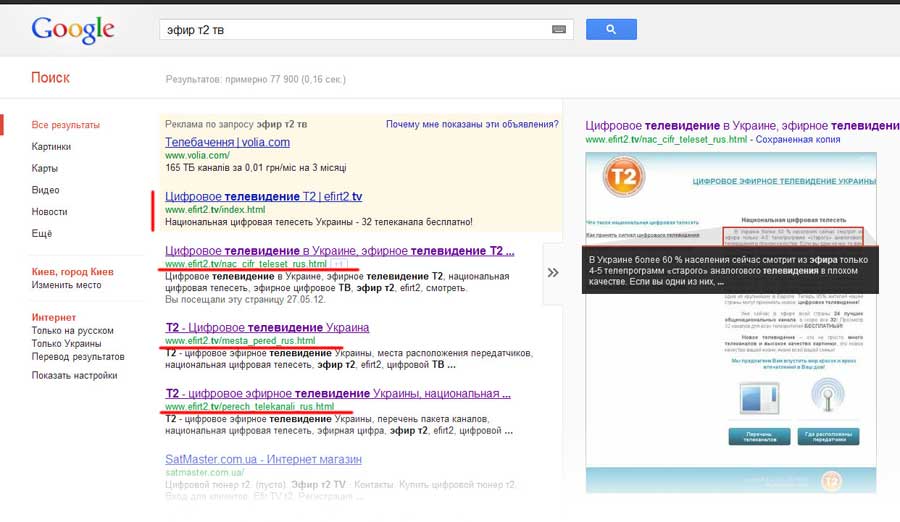The image size is (900, 522).
Task: Click the preview pane title 'Цифровое телевидение в Украине'
Action: pyautogui.click(x=742, y=126)
